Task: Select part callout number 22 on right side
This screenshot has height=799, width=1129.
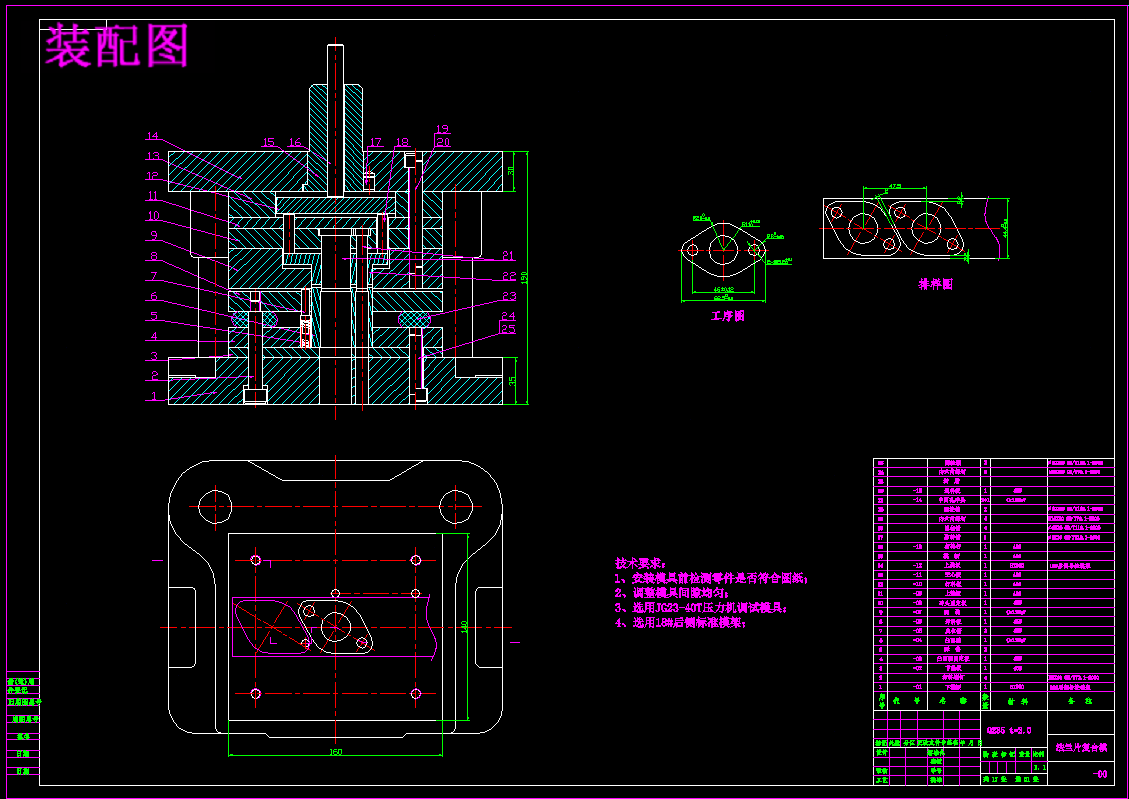Action: click(x=508, y=276)
